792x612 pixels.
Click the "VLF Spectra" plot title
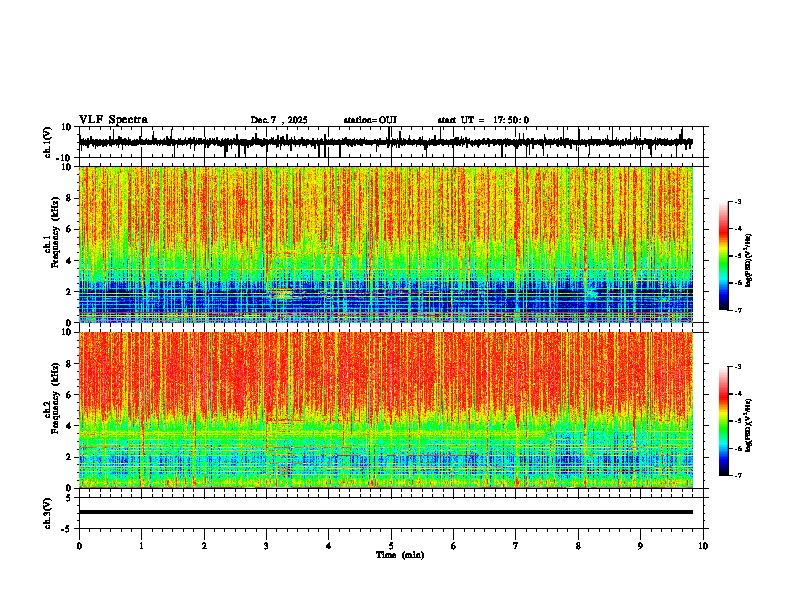pos(114,120)
